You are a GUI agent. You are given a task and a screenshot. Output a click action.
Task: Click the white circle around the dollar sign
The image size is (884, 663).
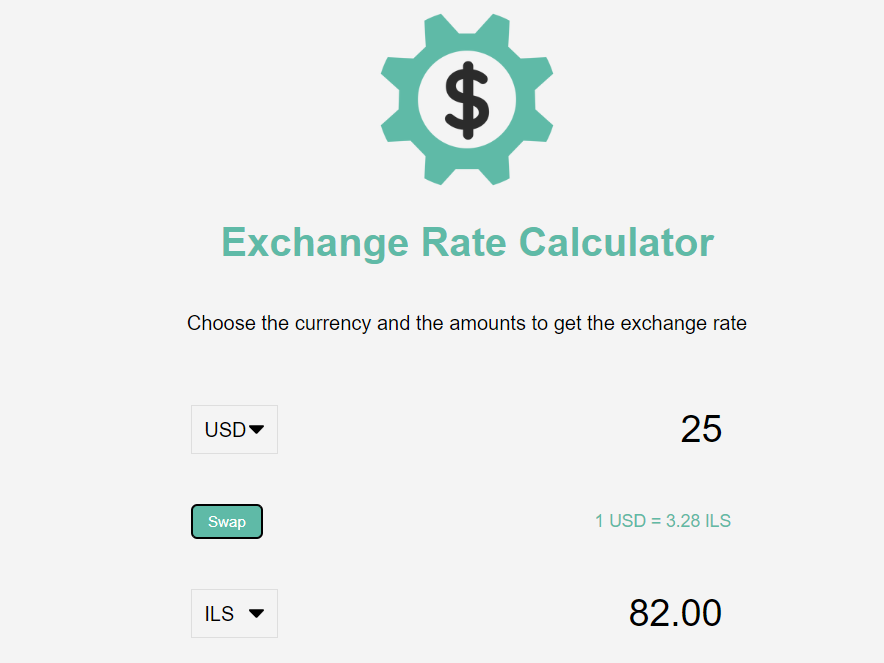pyautogui.click(x=467, y=100)
